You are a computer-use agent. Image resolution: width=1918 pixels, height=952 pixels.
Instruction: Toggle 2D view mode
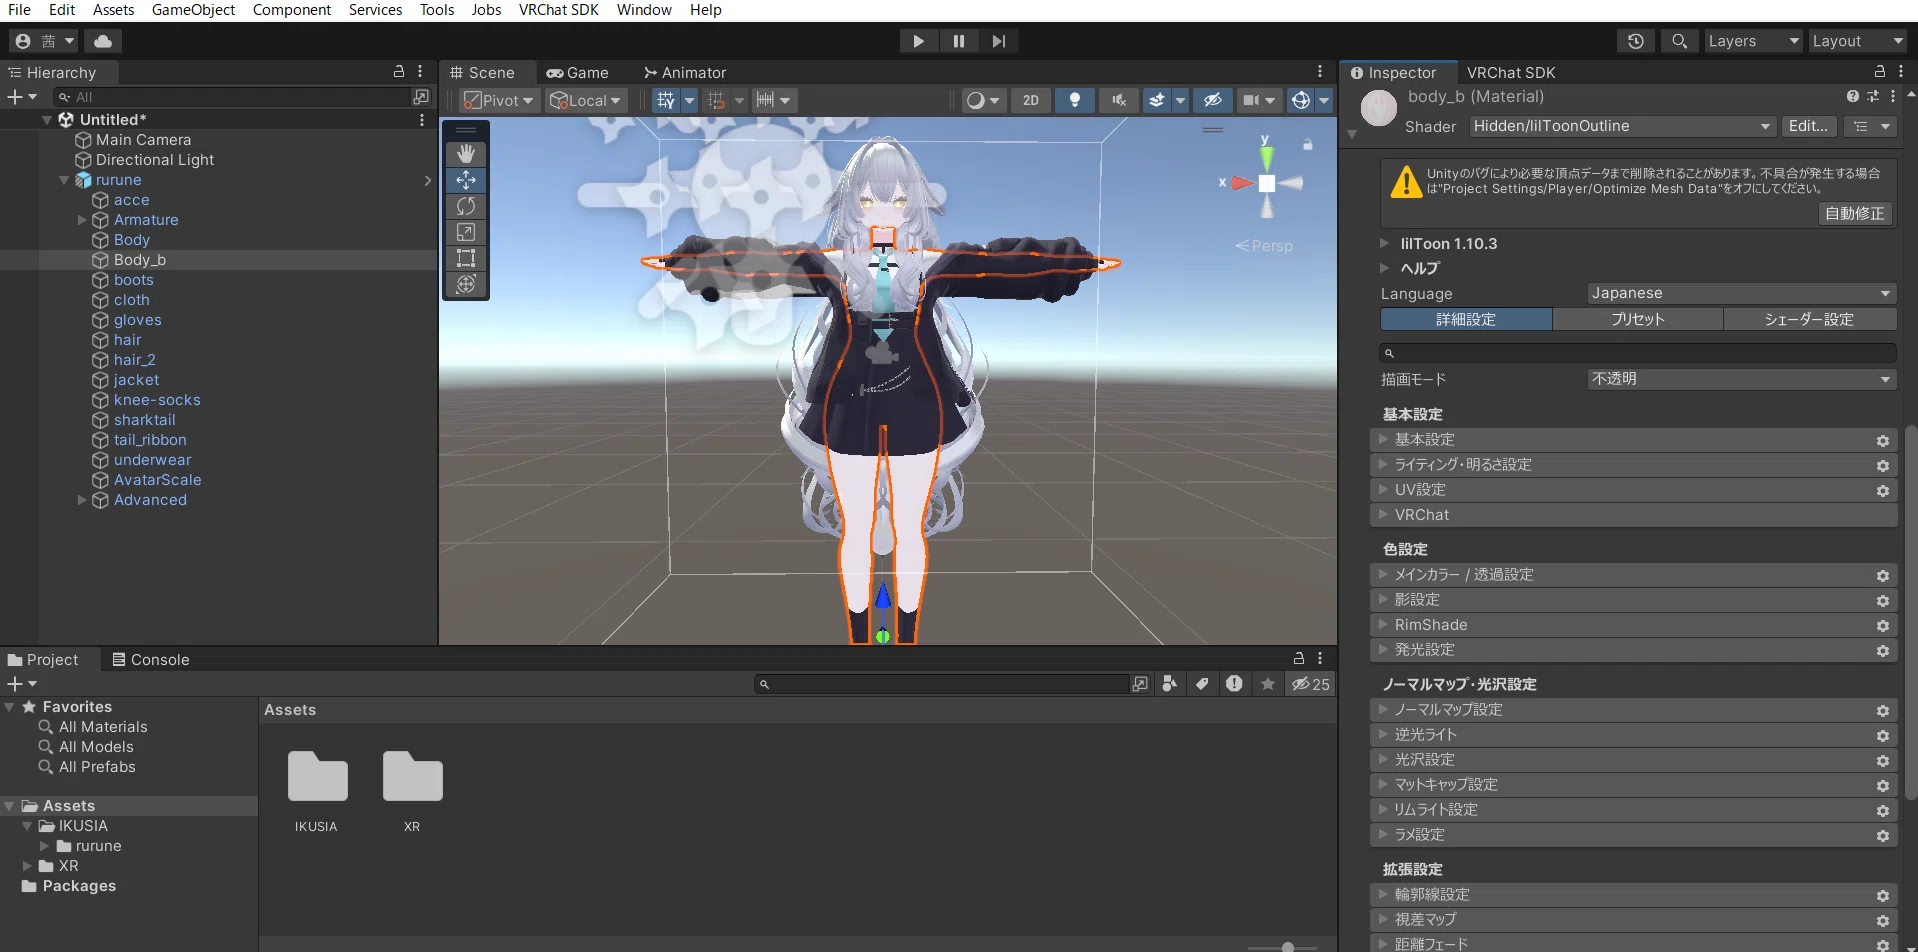(1031, 100)
